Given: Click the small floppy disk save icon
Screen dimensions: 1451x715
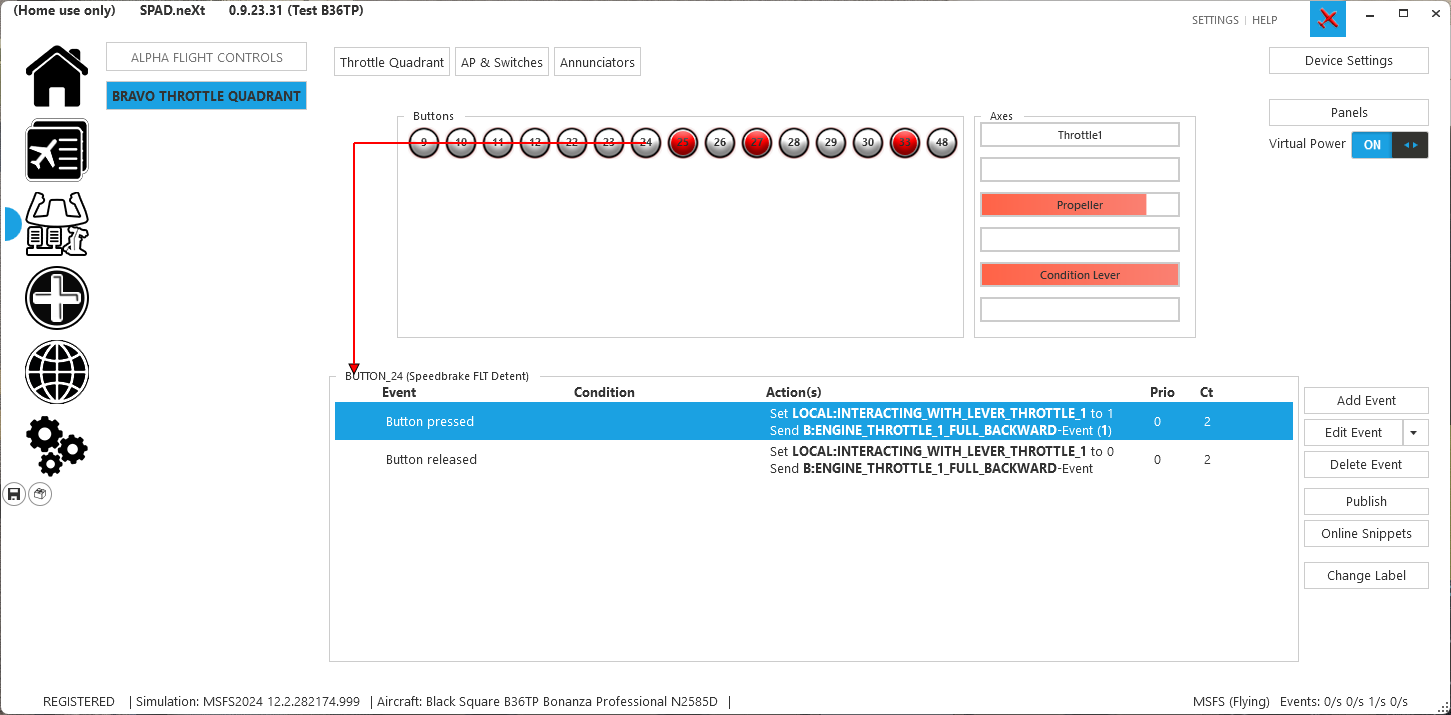Looking at the screenshot, I should [14, 494].
